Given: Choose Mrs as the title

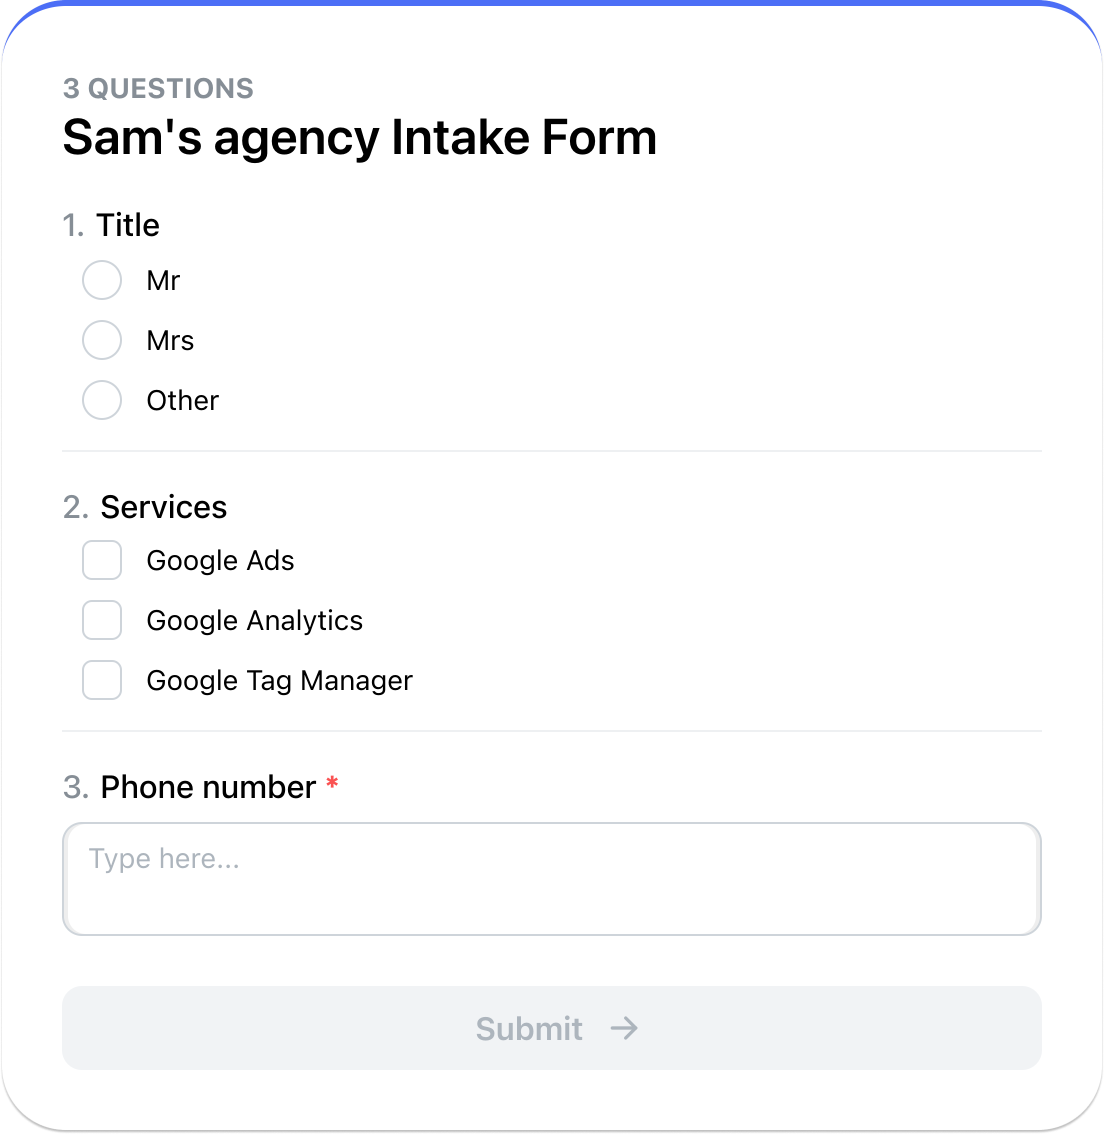Looking at the screenshot, I should pyautogui.click(x=101, y=340).
